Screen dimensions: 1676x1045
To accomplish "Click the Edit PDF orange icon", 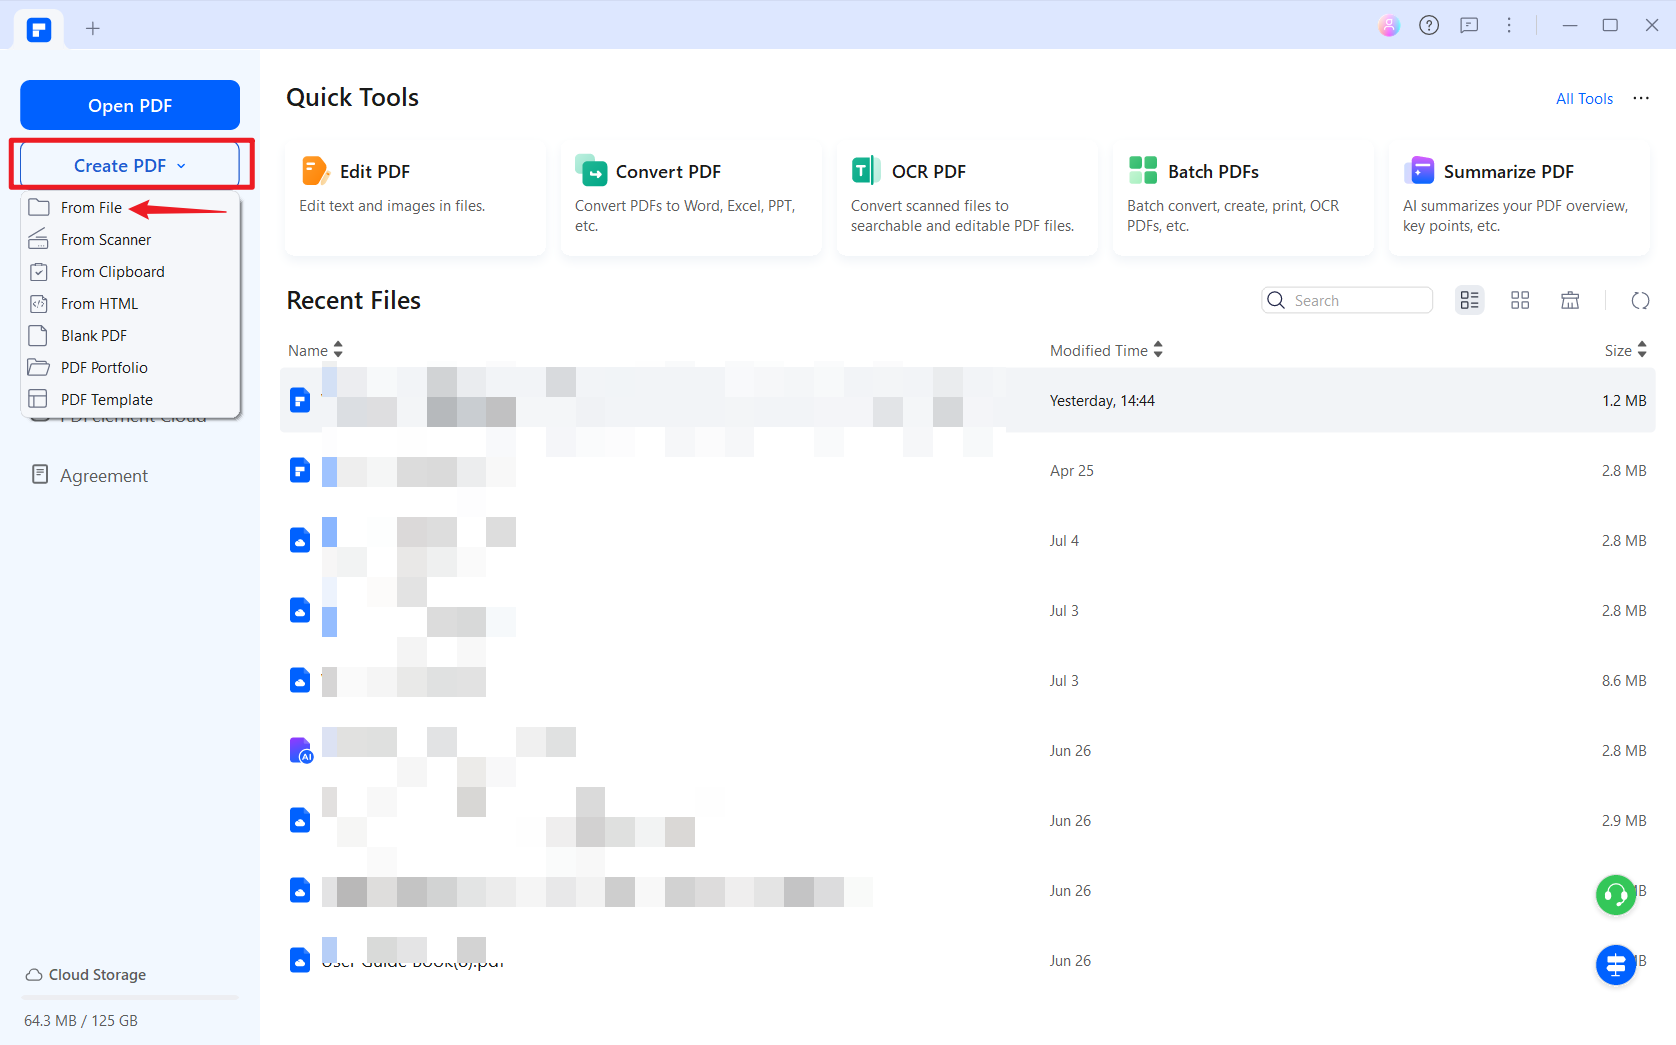I will point(315,171).
